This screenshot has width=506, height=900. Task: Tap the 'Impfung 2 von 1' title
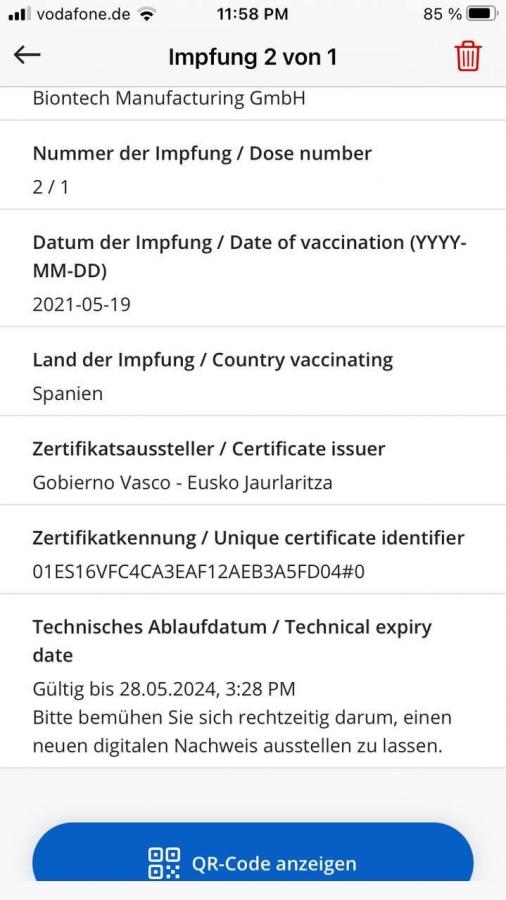click(252, 57)
